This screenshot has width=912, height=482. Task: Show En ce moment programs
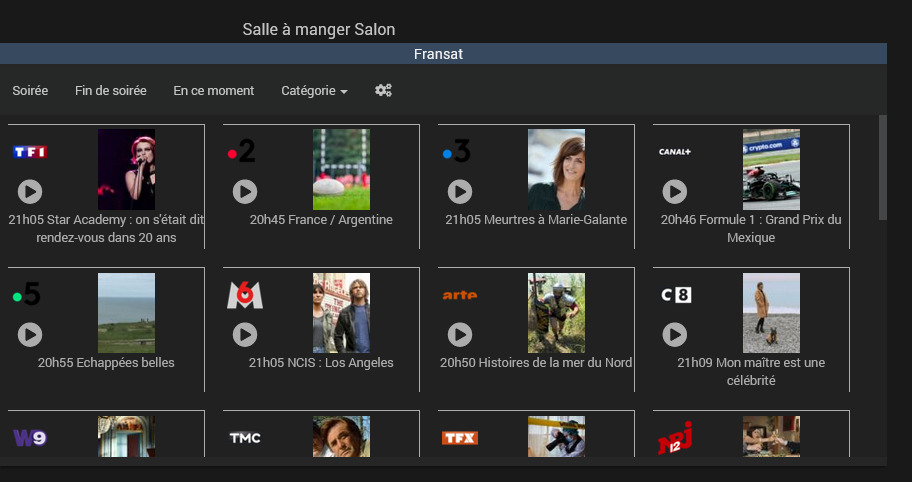213,91
